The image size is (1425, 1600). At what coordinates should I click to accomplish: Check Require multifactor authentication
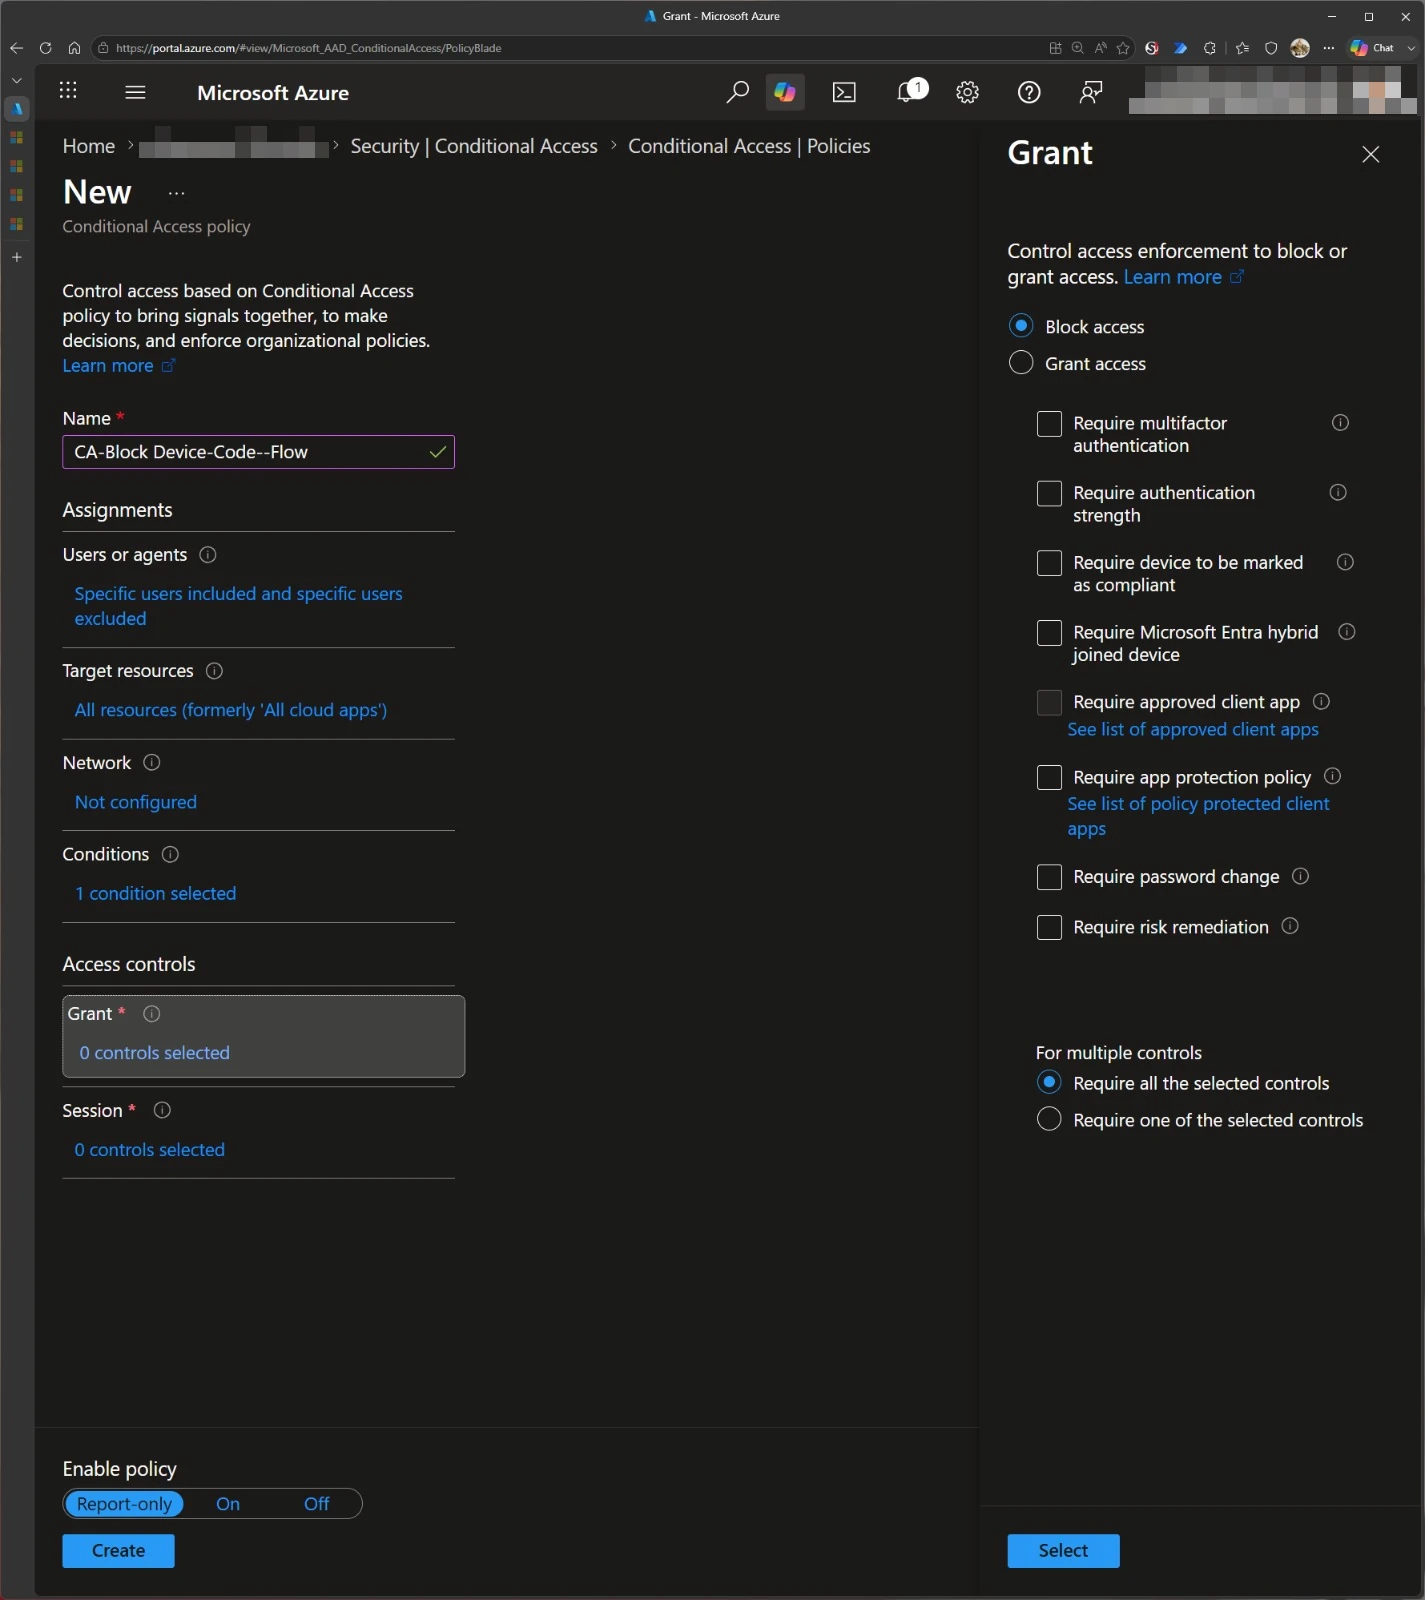point(1049,424)
